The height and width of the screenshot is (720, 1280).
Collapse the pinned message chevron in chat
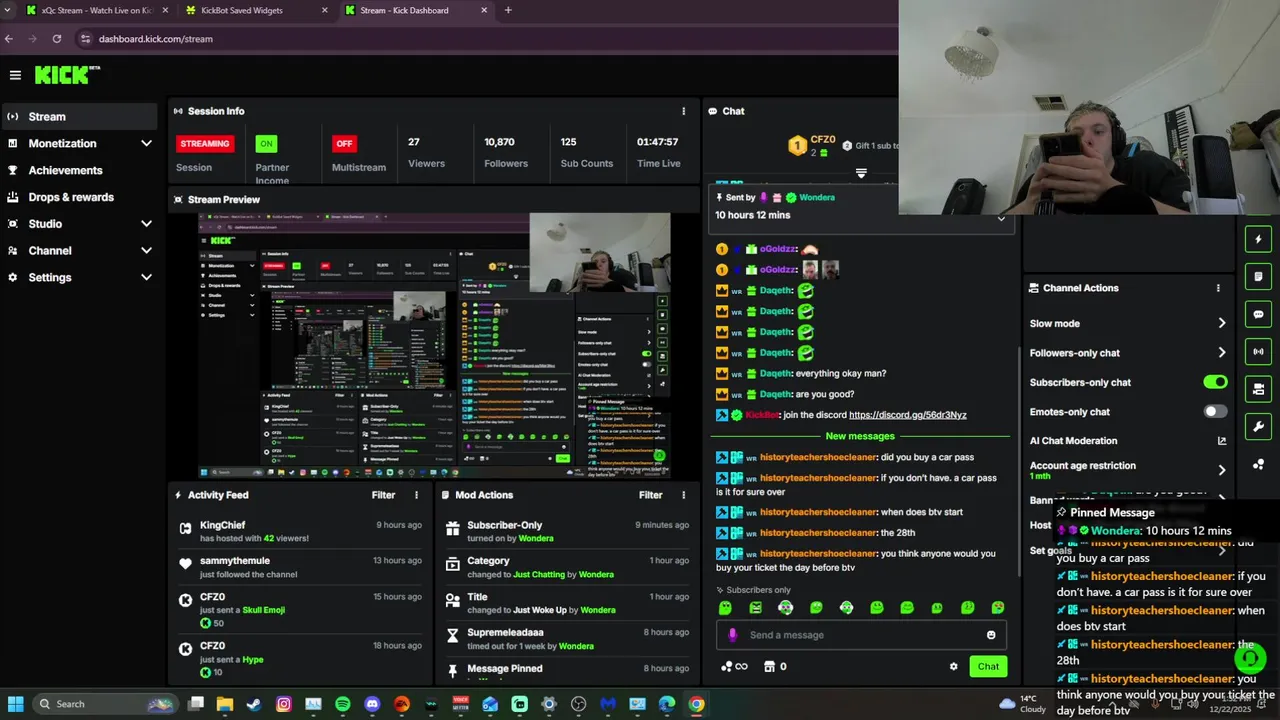click(x=1001, y=219)
